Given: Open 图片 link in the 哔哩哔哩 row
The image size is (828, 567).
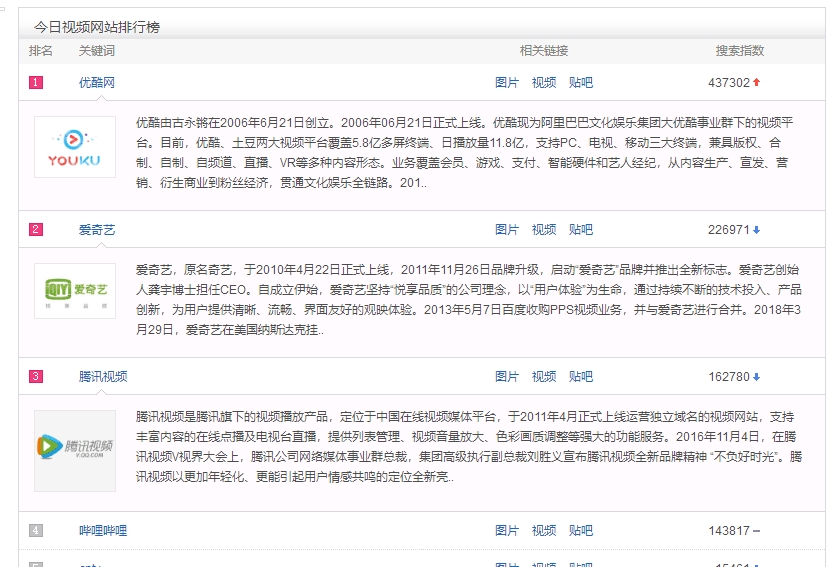Looking at the screenshot, I should click(507, 531).
